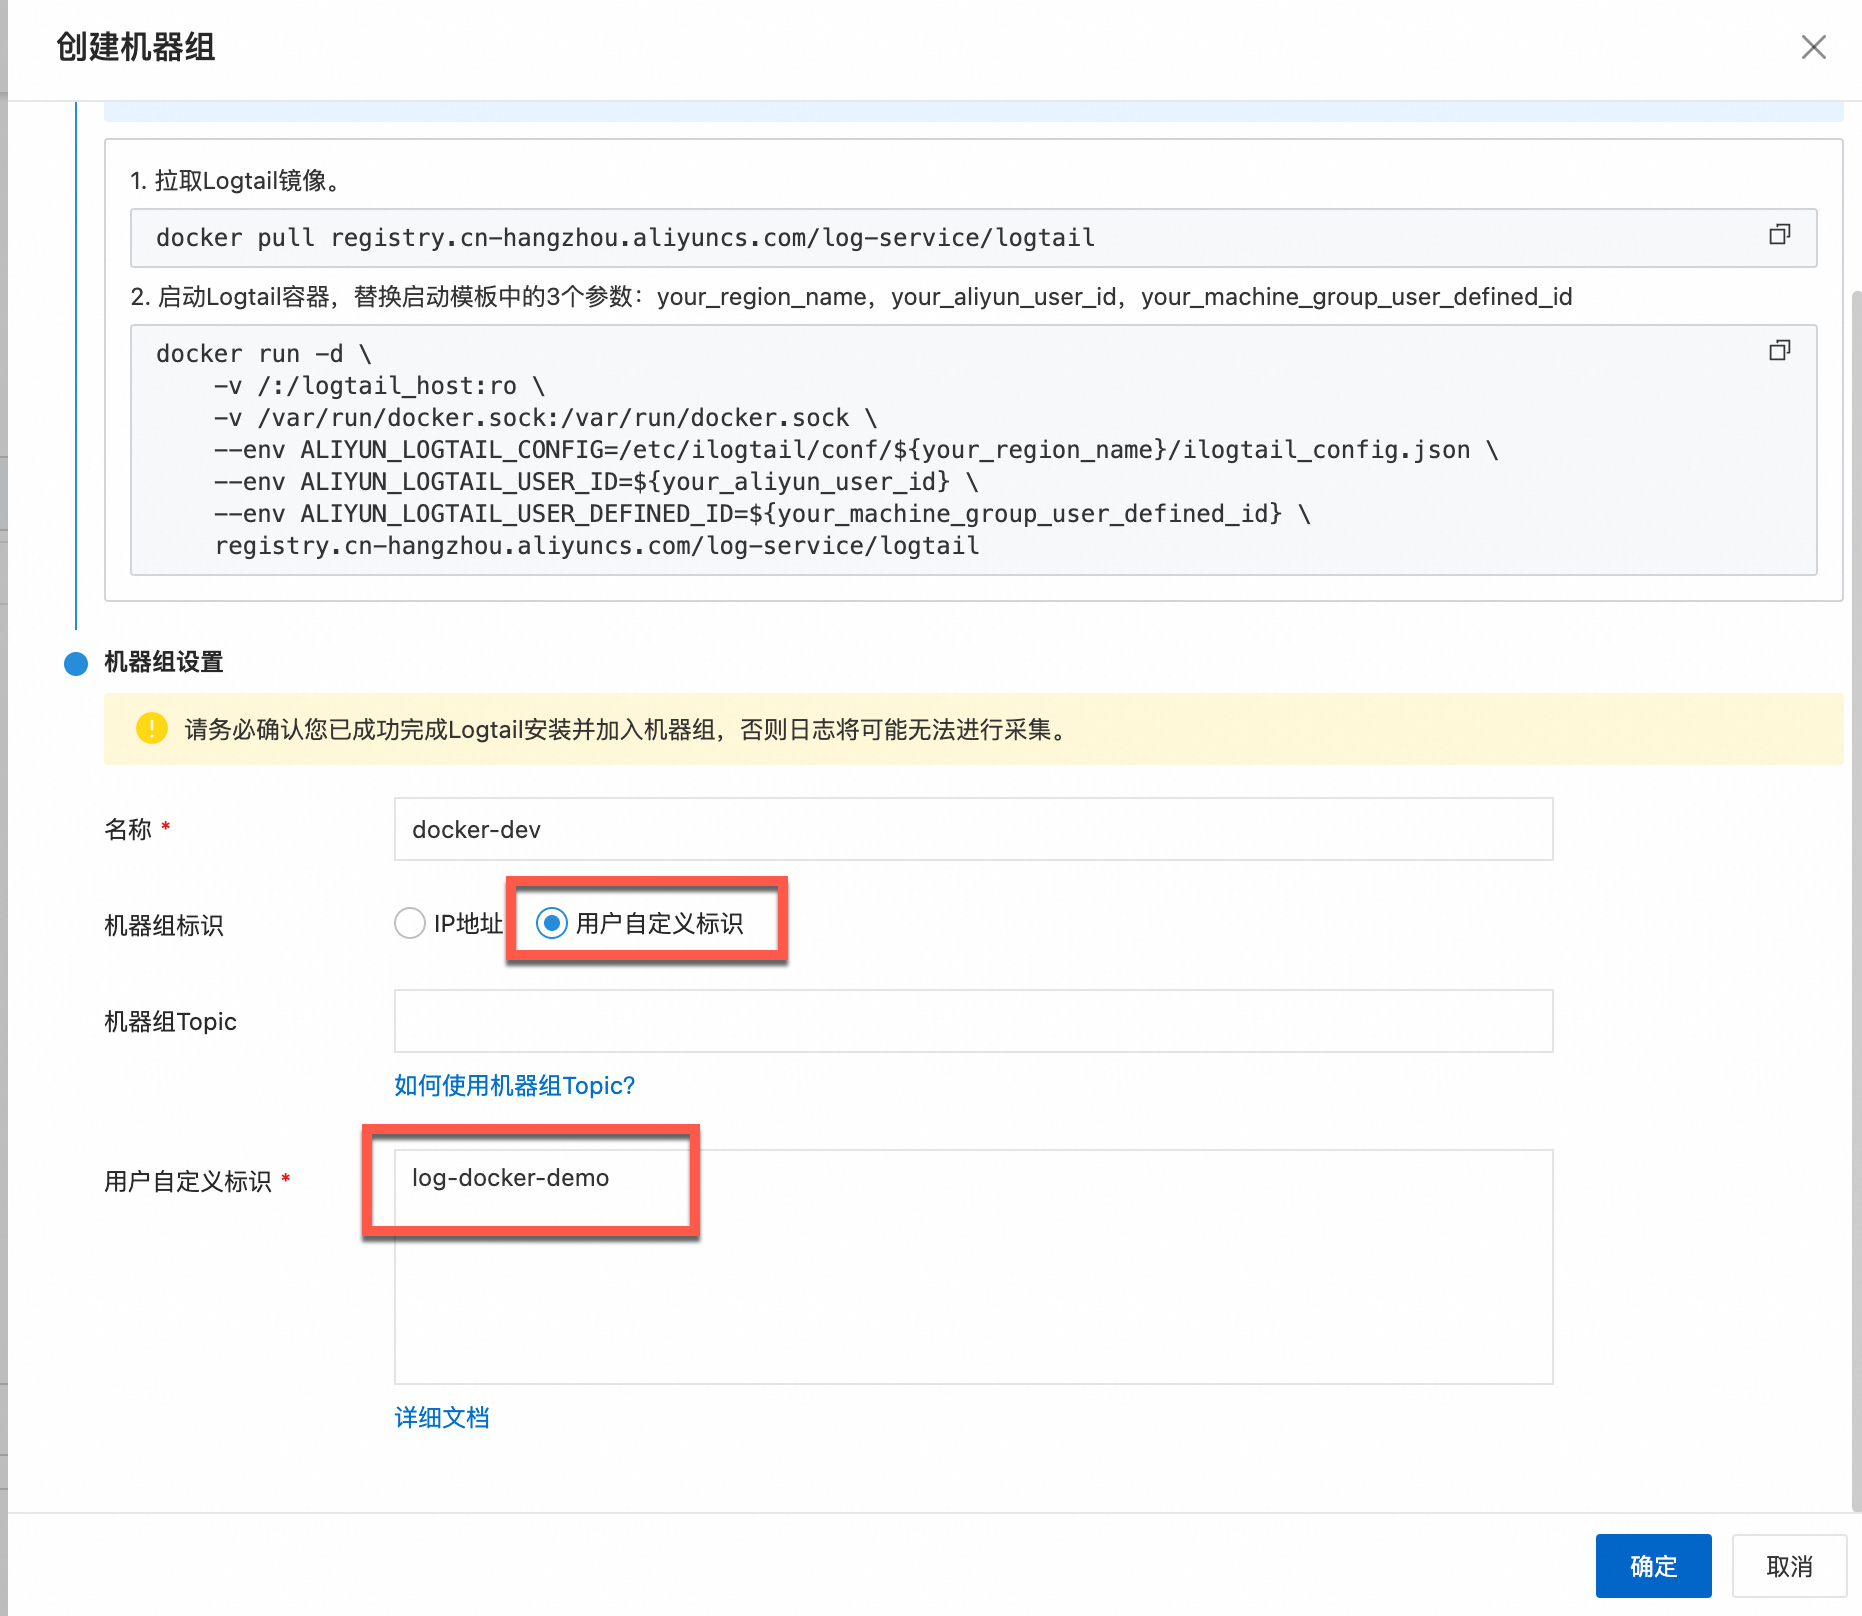Image resolution: width=1862 pixels, height=1616 pixels.
Task: Open the 如何使用机器组Topic? help link
Action: pos(514,1086)
